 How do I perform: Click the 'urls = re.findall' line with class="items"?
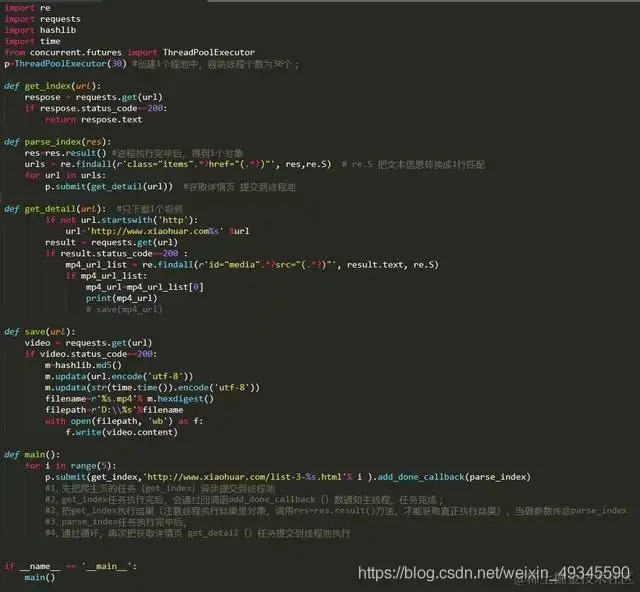pos(178,164)
